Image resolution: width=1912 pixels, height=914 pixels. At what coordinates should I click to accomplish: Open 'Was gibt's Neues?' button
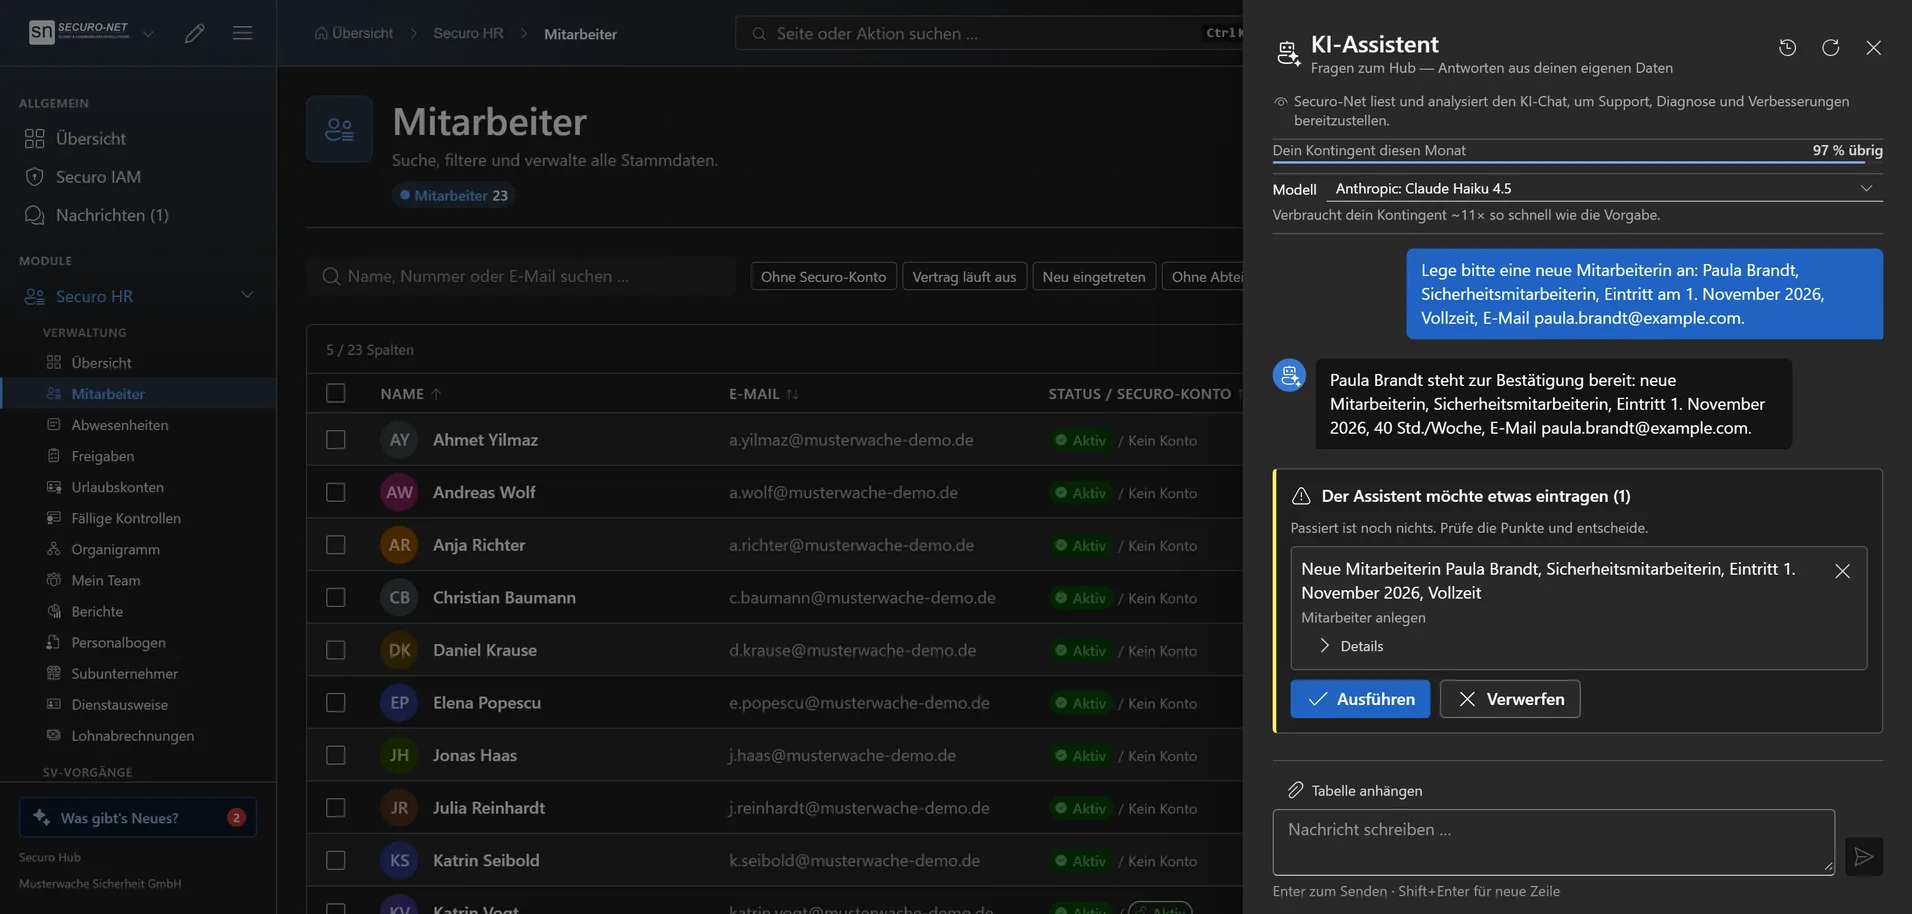[138, 817]
